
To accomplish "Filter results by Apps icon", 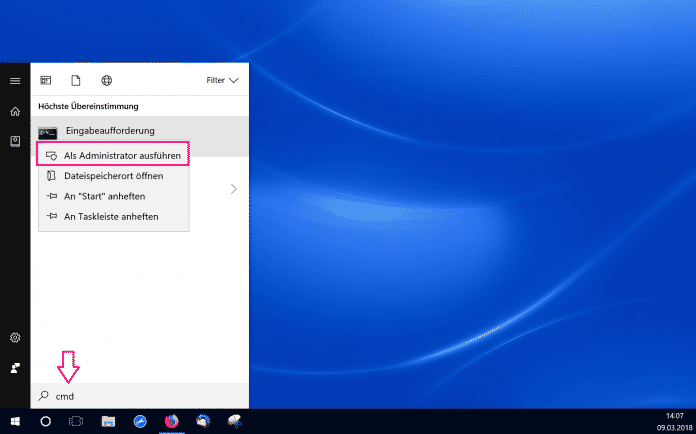I will [45, 80].
